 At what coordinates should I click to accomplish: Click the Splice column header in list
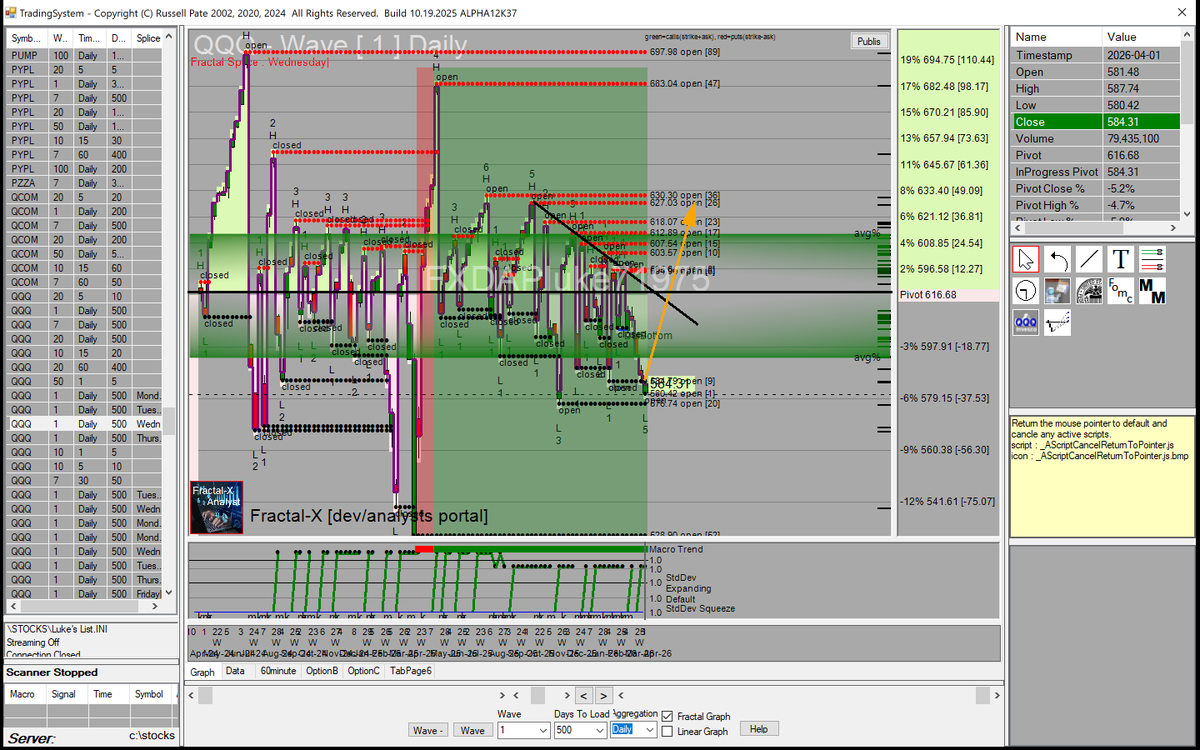(x=148, y=38)
